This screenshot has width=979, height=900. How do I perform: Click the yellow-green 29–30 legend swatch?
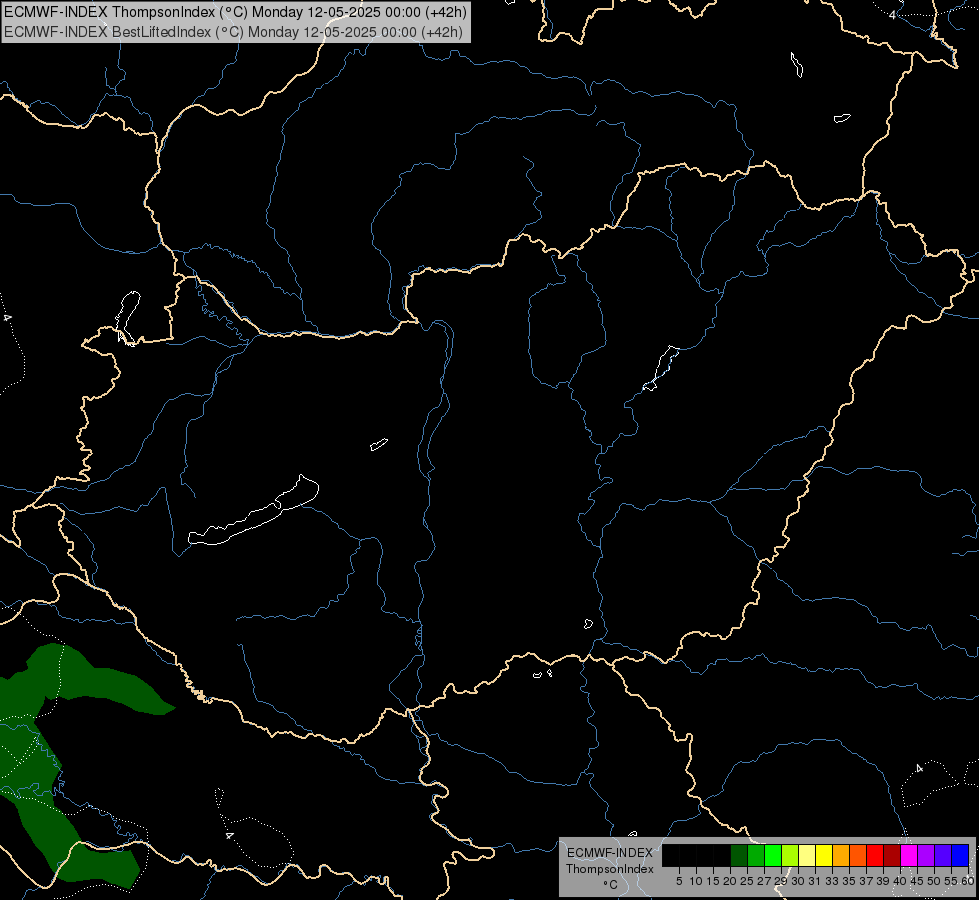click(790, 855)
